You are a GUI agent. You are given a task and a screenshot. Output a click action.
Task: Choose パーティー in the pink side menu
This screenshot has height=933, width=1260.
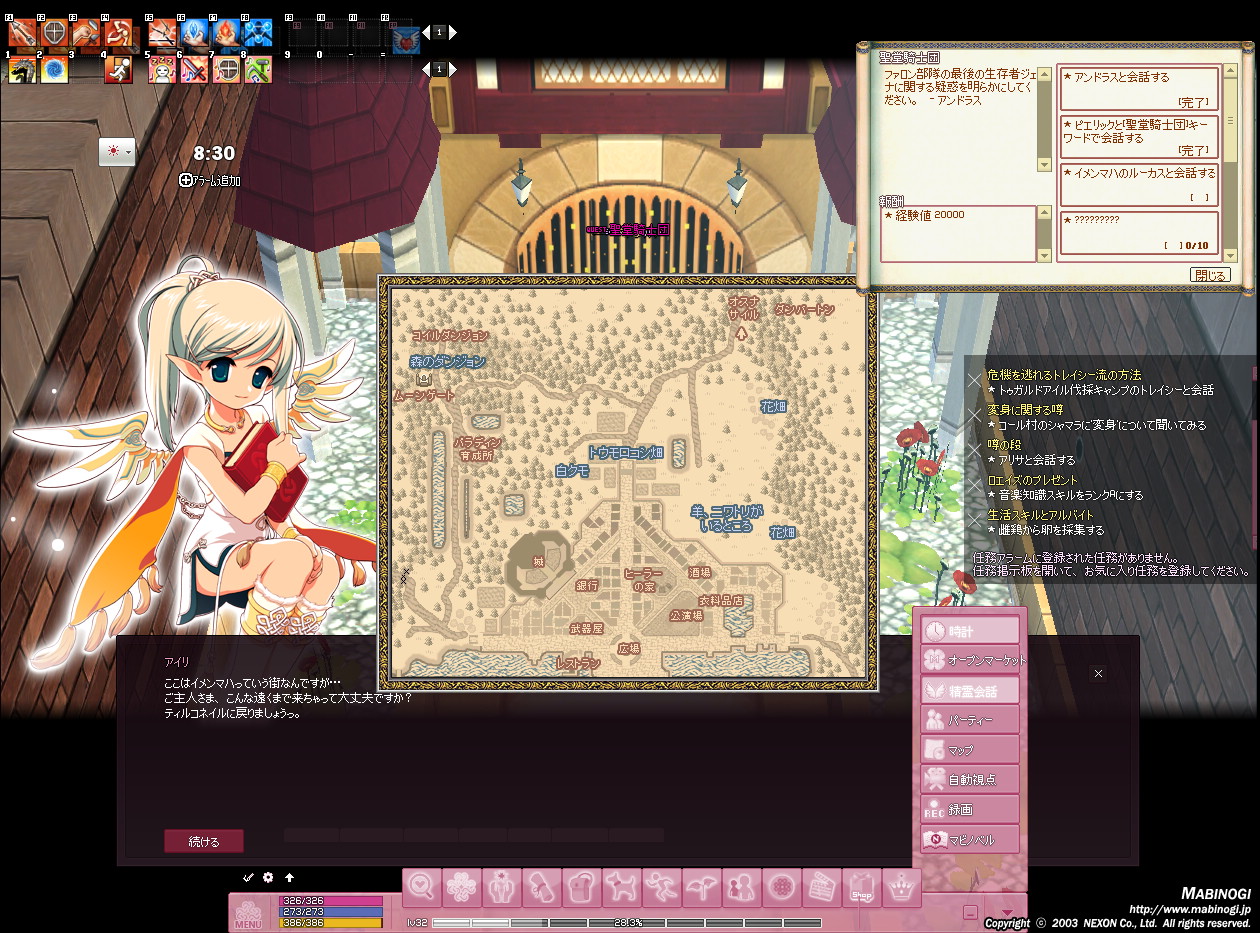tap(970, 719)
